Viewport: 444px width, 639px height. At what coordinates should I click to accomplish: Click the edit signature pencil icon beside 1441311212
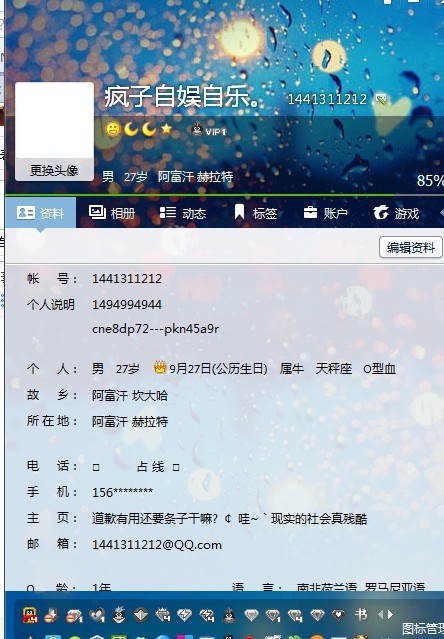[x=381, y=99]
